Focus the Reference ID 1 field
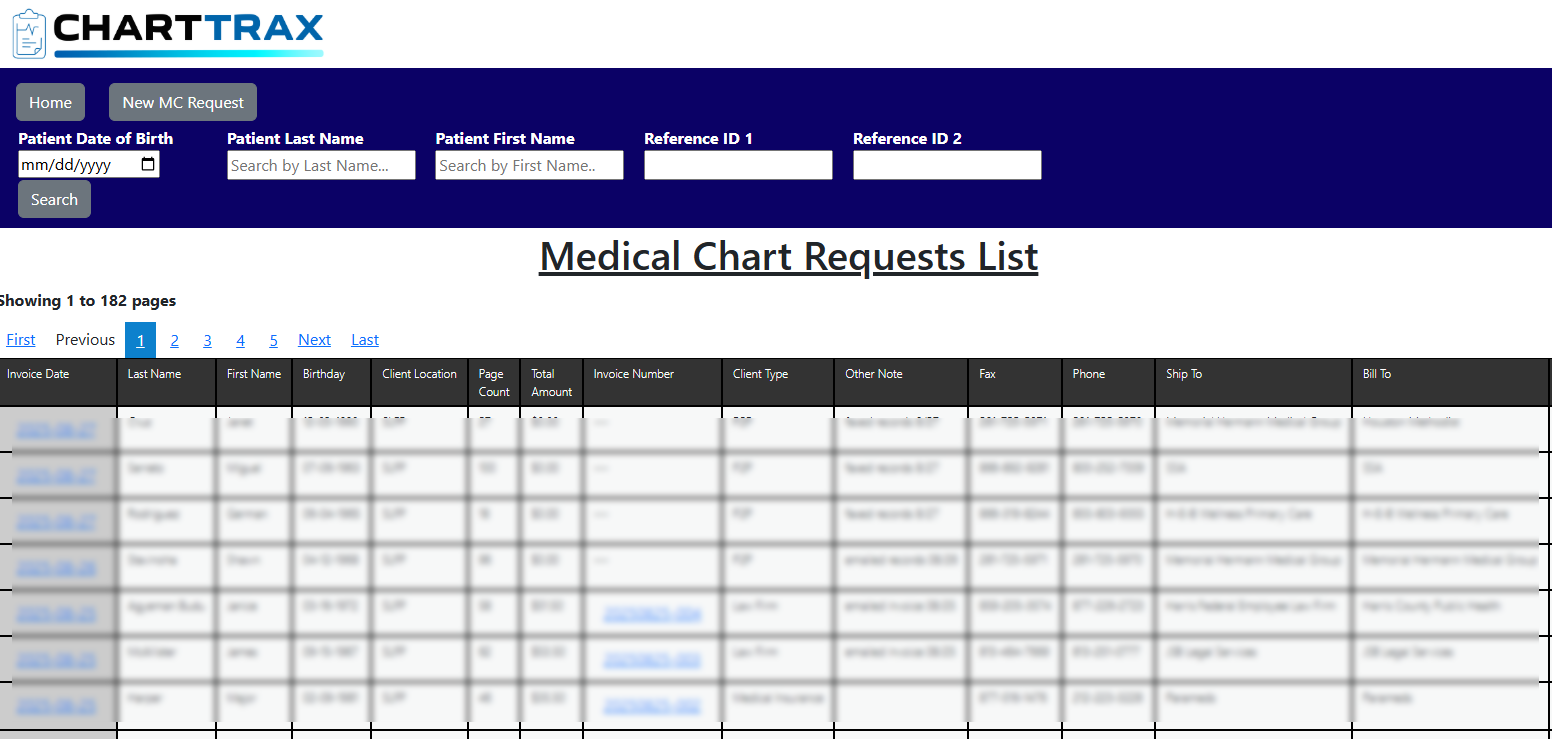 coord(738,165)
